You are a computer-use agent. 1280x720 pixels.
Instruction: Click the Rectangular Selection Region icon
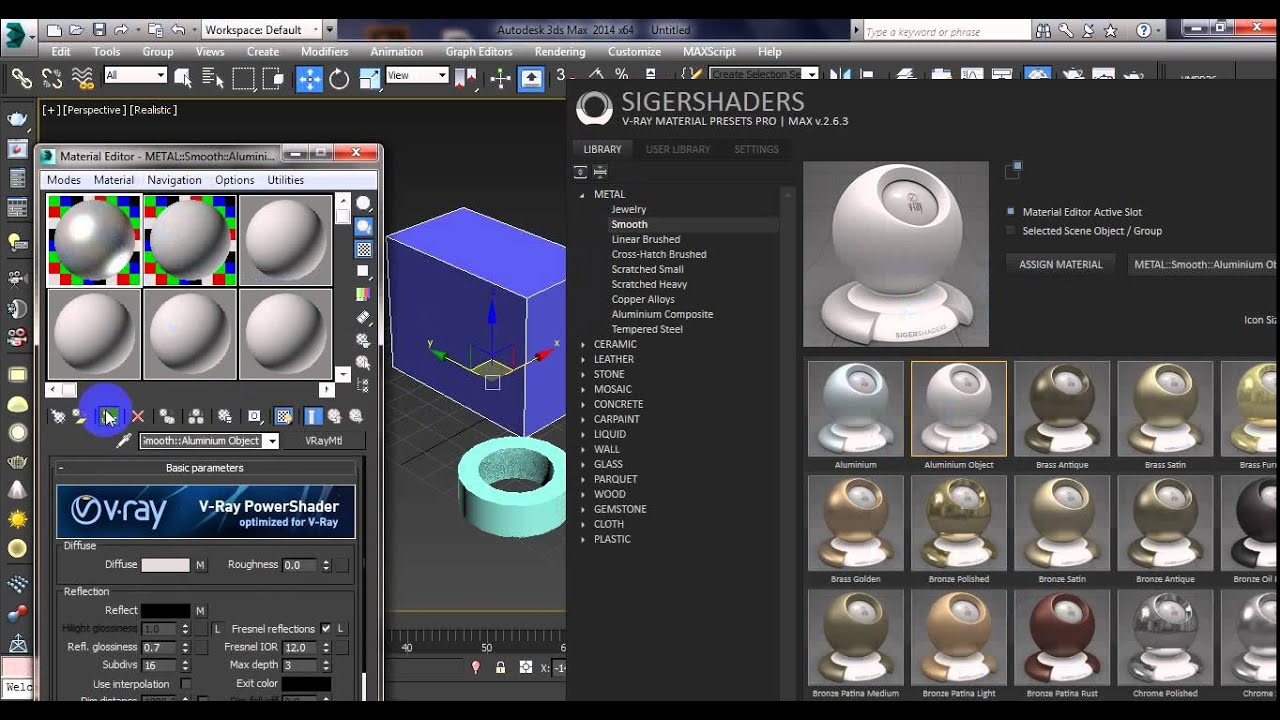click(x=243, y=78)
